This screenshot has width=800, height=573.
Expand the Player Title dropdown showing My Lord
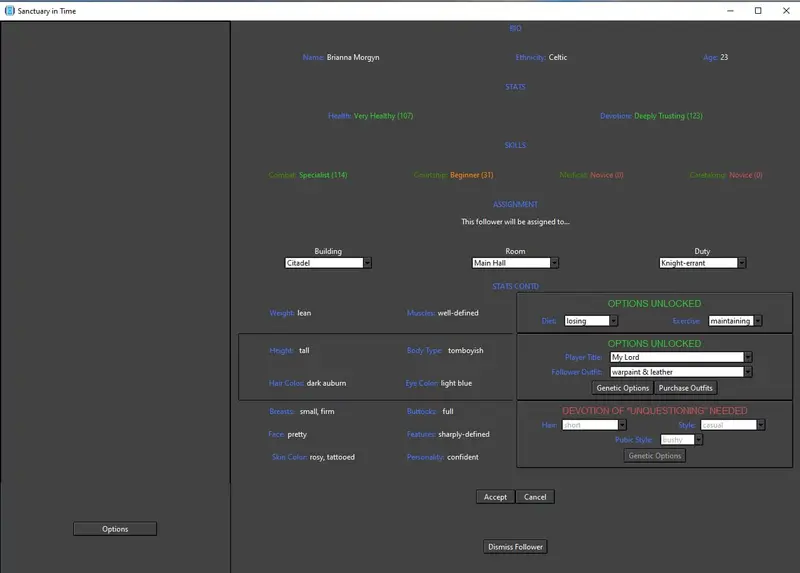click(681, 357)
